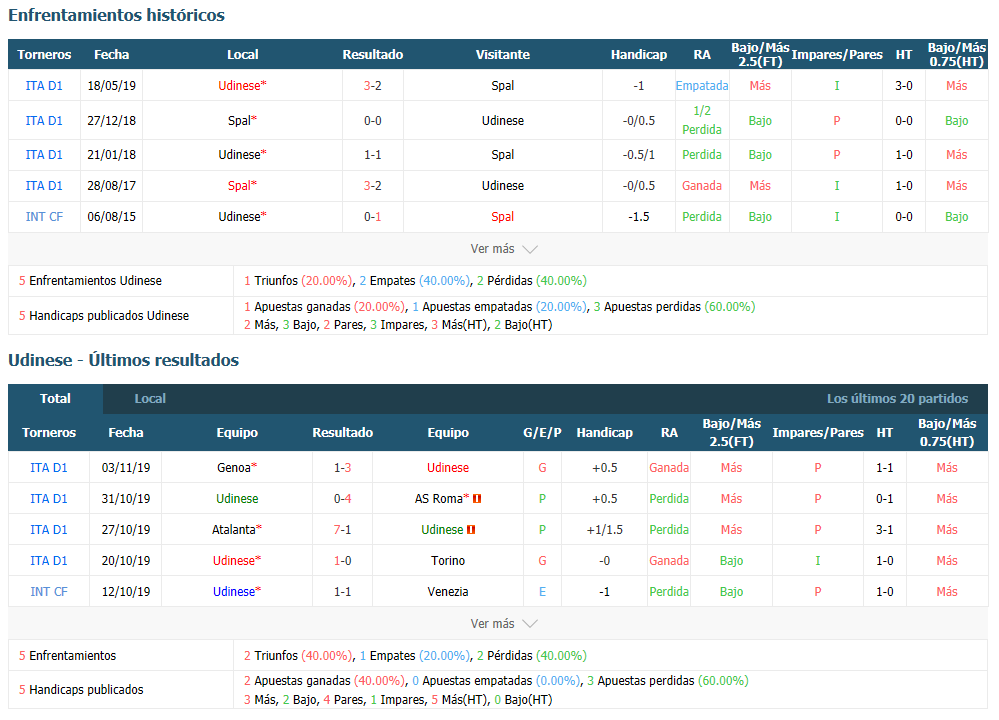
Task: Click HT score 3-0 on 18/05/19
Action: 903,85
